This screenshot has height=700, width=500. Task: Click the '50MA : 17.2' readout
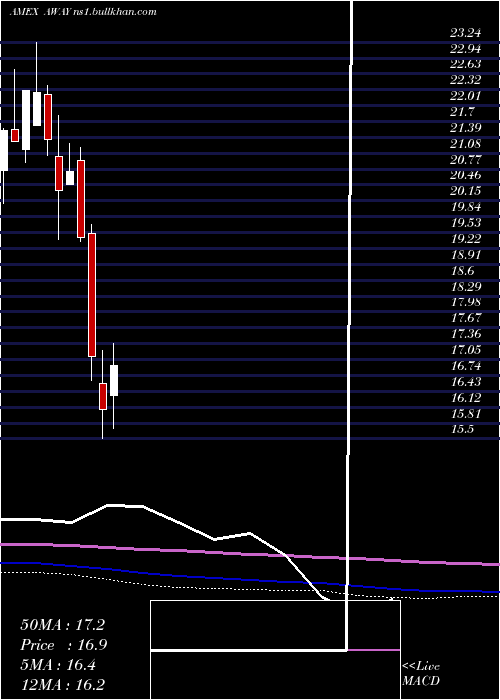(x=62, y=625)
